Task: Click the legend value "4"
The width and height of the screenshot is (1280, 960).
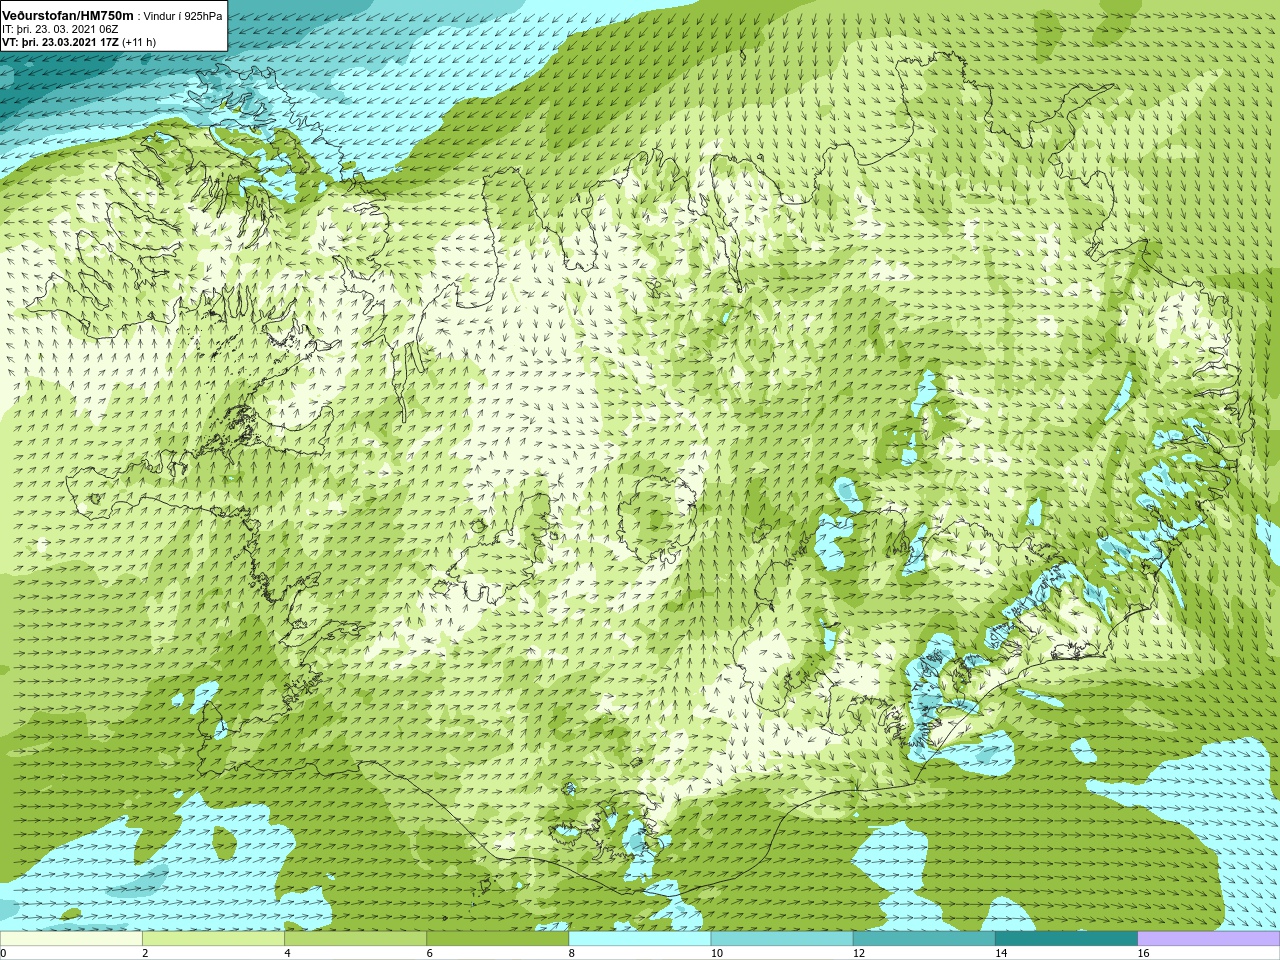Action: click(x=287, y=953)
